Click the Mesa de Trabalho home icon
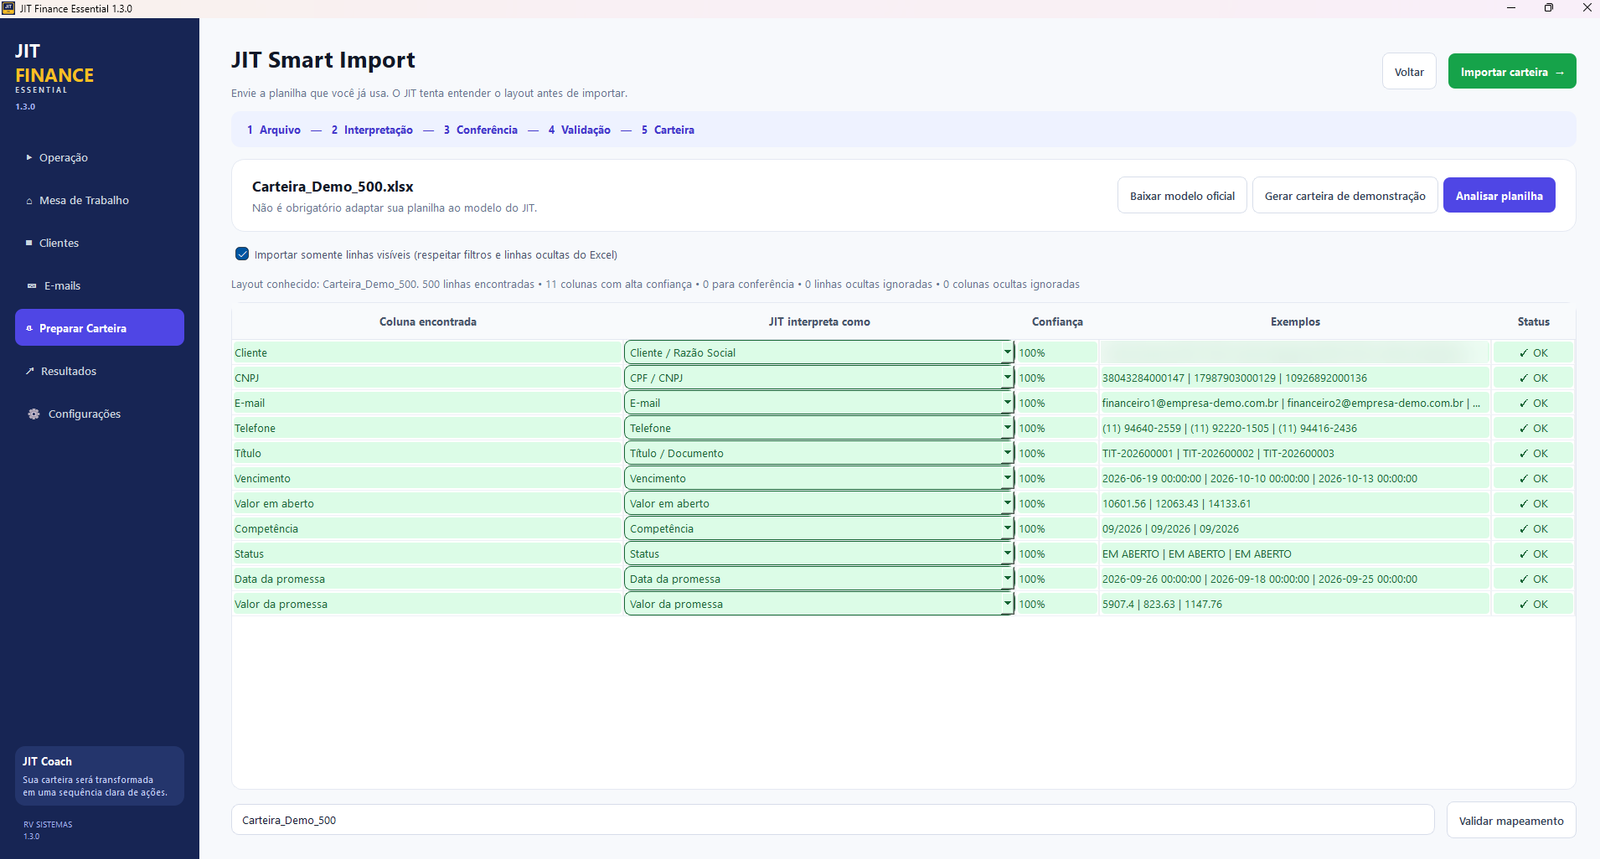 (x=29, y=201)
